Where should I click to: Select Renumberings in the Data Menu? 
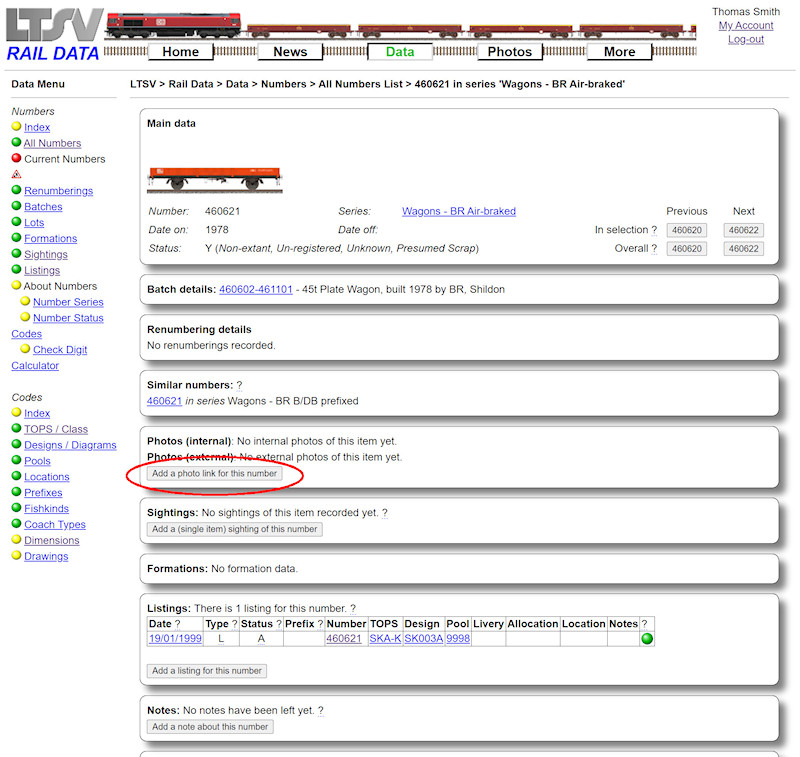click(58, 190)
